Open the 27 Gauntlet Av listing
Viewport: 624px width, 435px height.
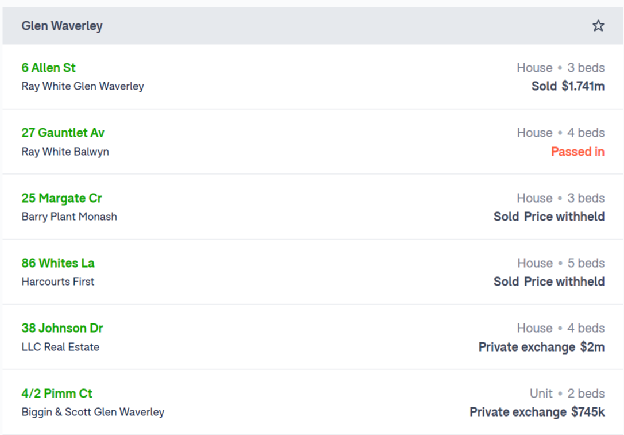tap(63, 133)
